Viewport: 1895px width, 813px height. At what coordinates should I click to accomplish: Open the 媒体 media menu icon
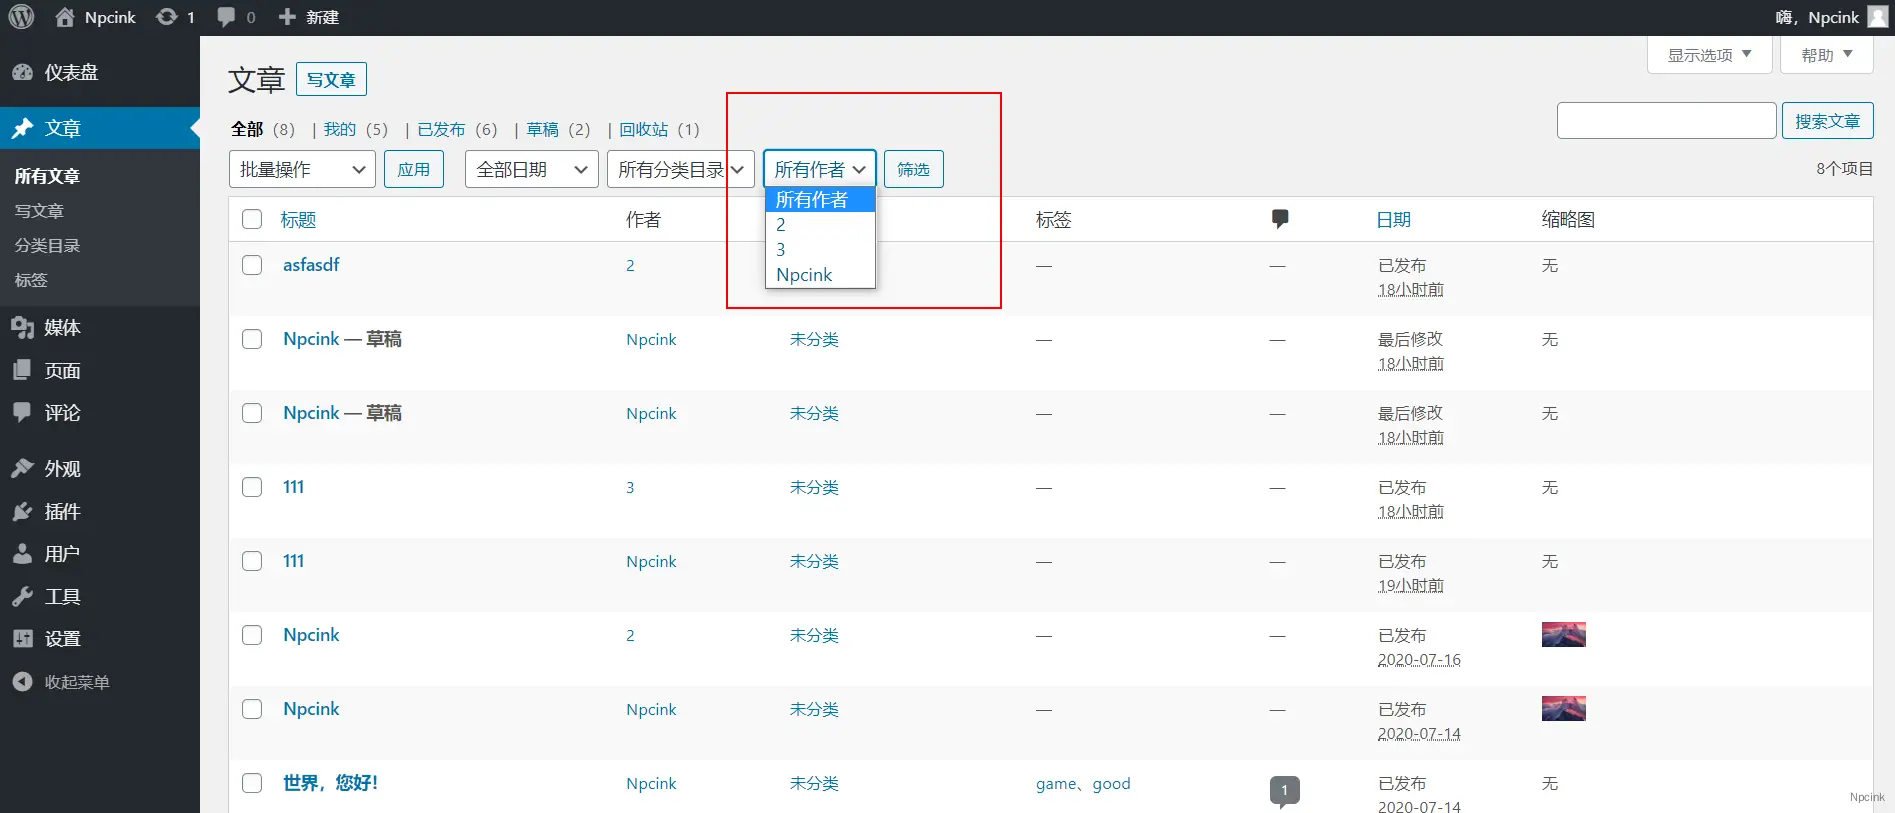tap(22, 328)
